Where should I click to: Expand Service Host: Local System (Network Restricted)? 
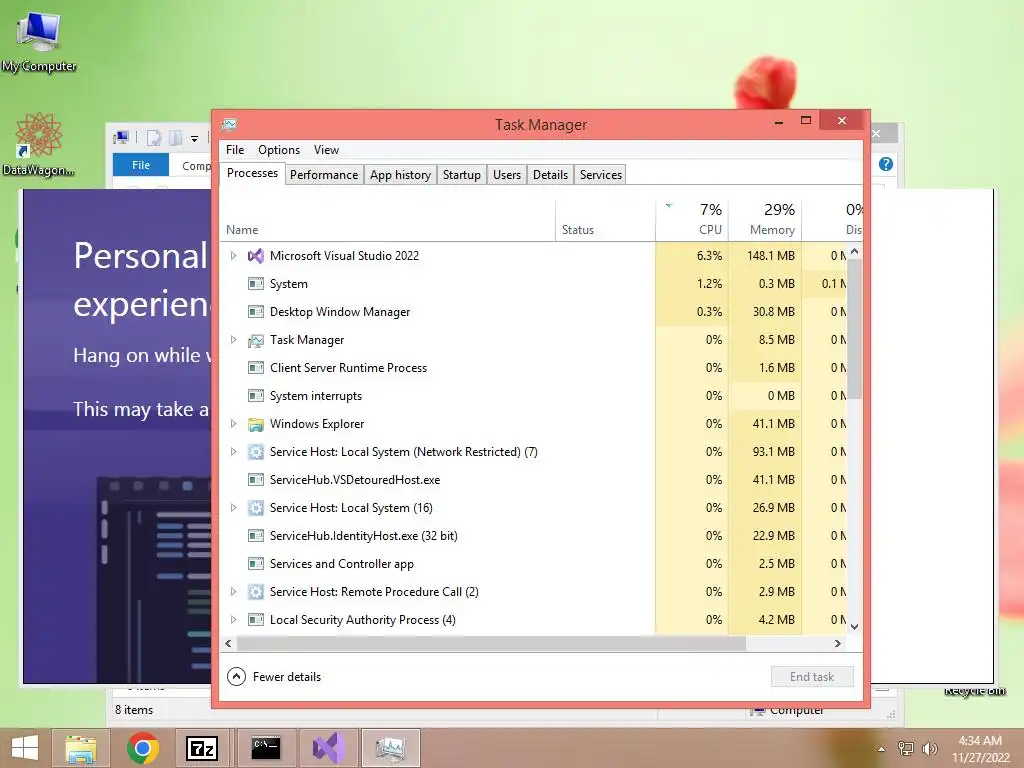click(x=233, y=452)
